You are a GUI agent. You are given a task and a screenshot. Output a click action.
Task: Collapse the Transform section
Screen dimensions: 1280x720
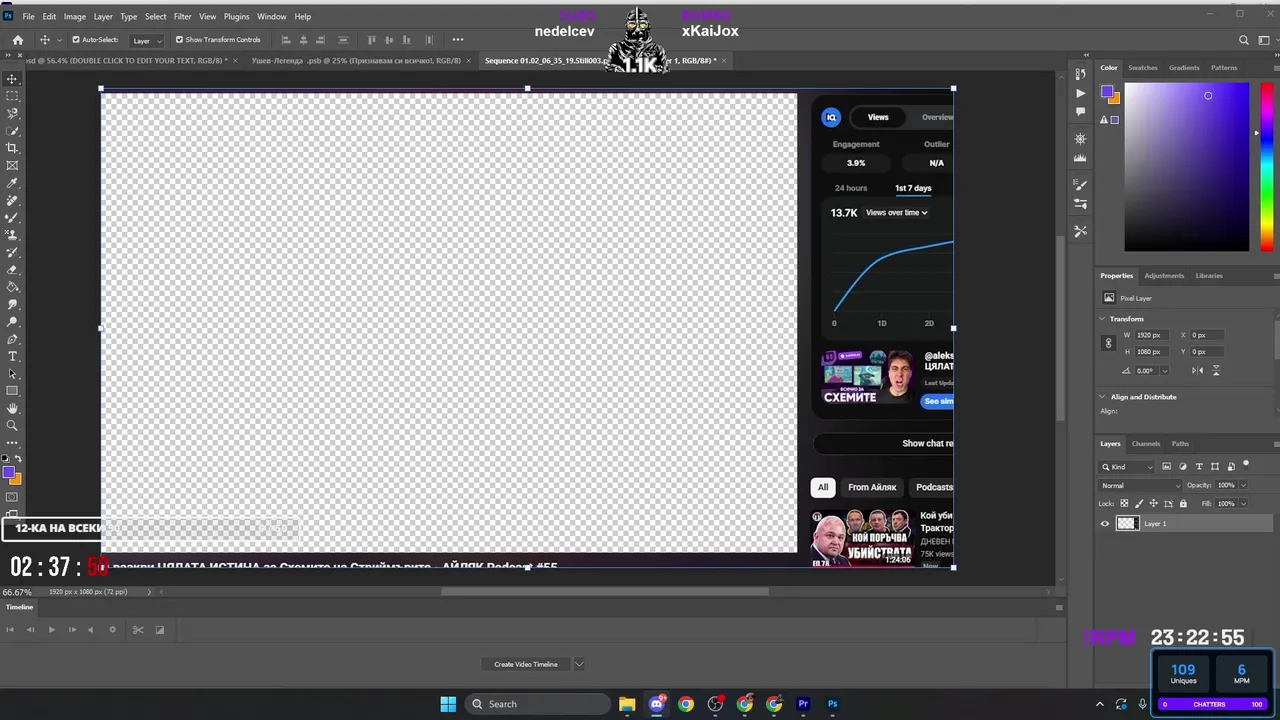1103,319
